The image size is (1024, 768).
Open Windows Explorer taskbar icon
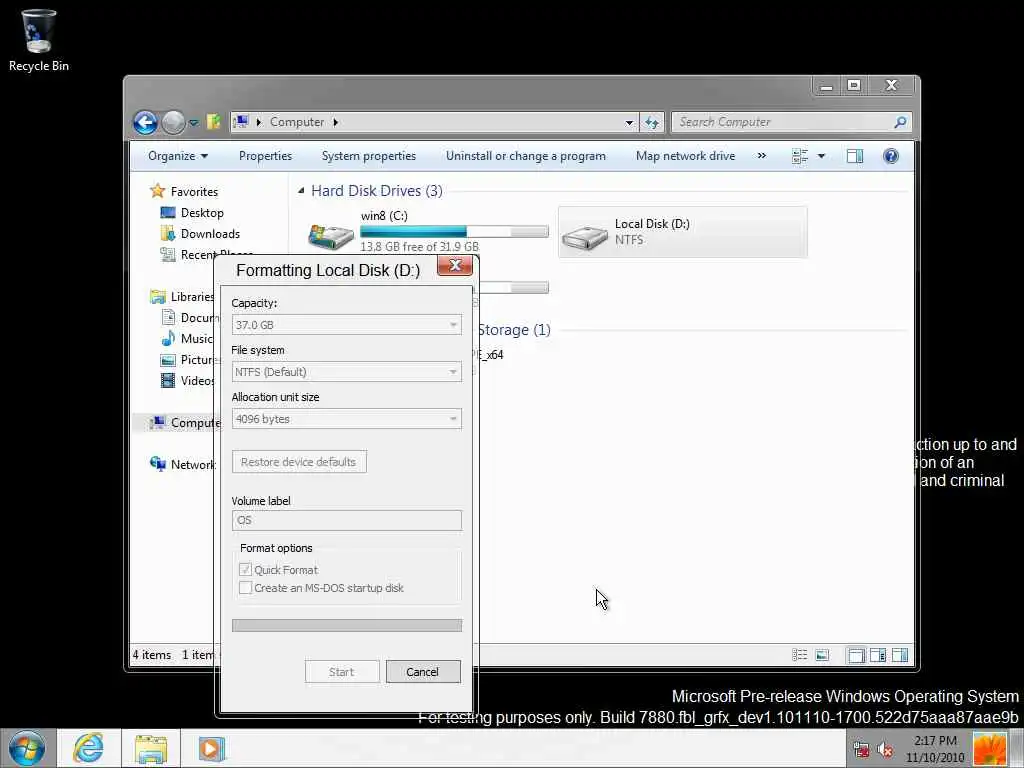coord(151,749)
